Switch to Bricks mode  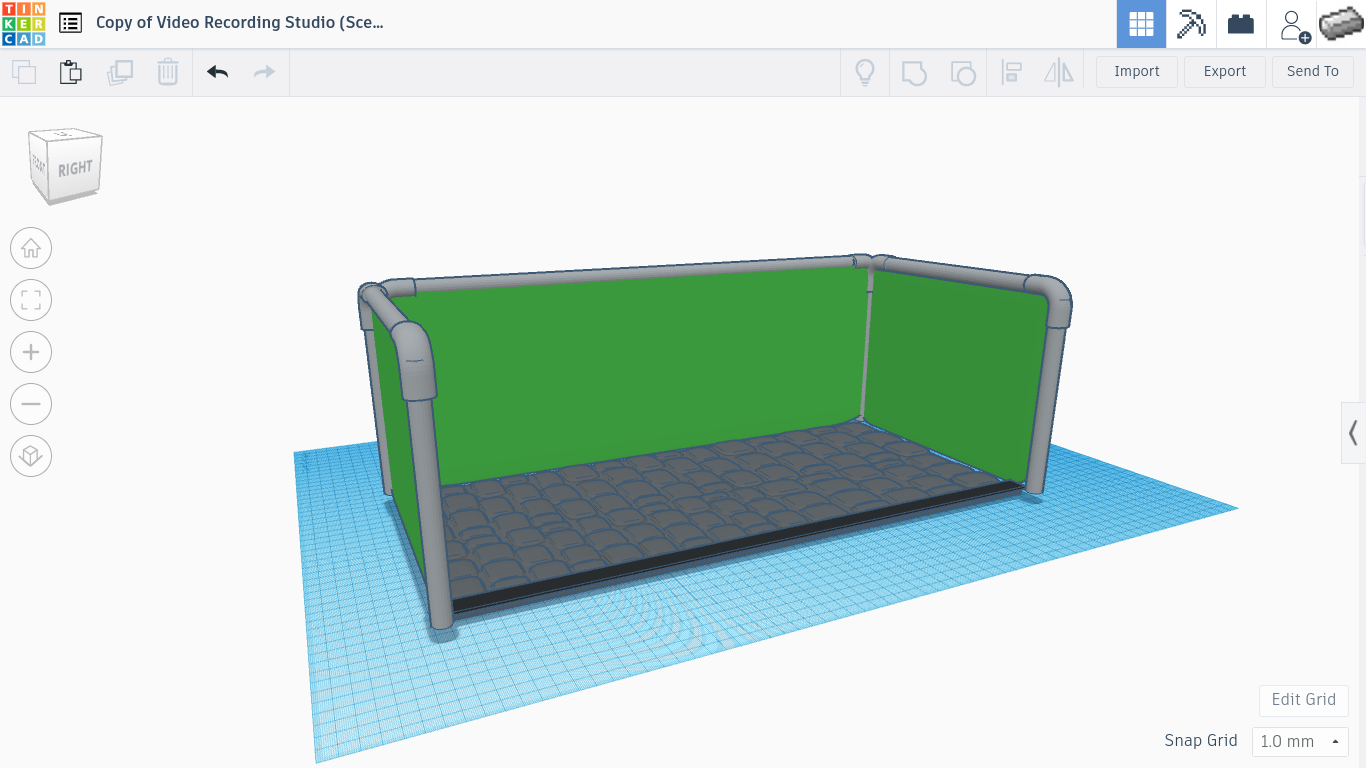[x=1241, y=24]
